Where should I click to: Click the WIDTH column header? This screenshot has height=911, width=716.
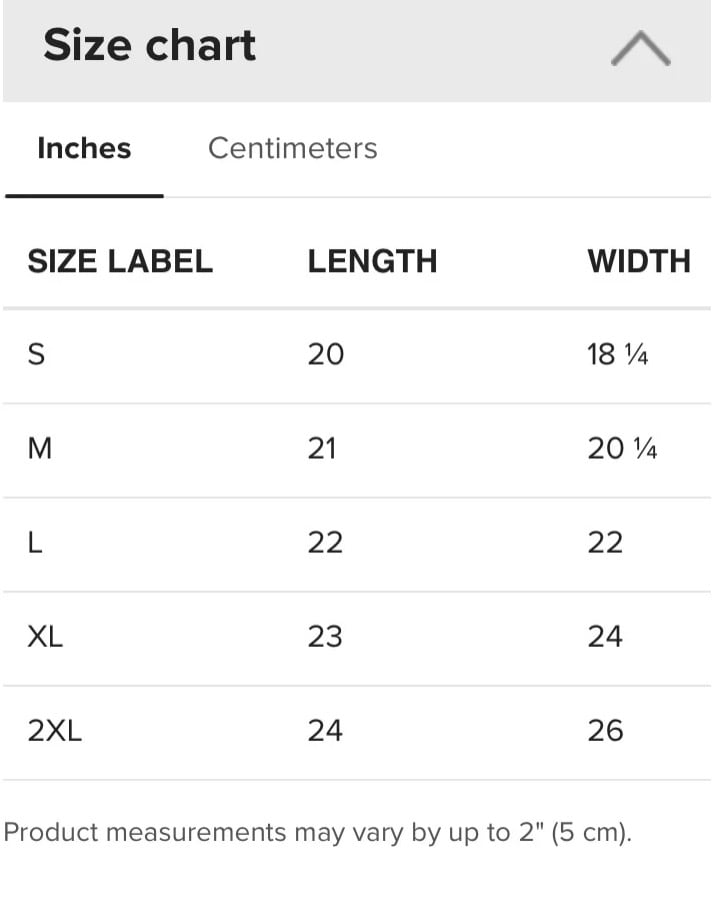click(639, 262)
